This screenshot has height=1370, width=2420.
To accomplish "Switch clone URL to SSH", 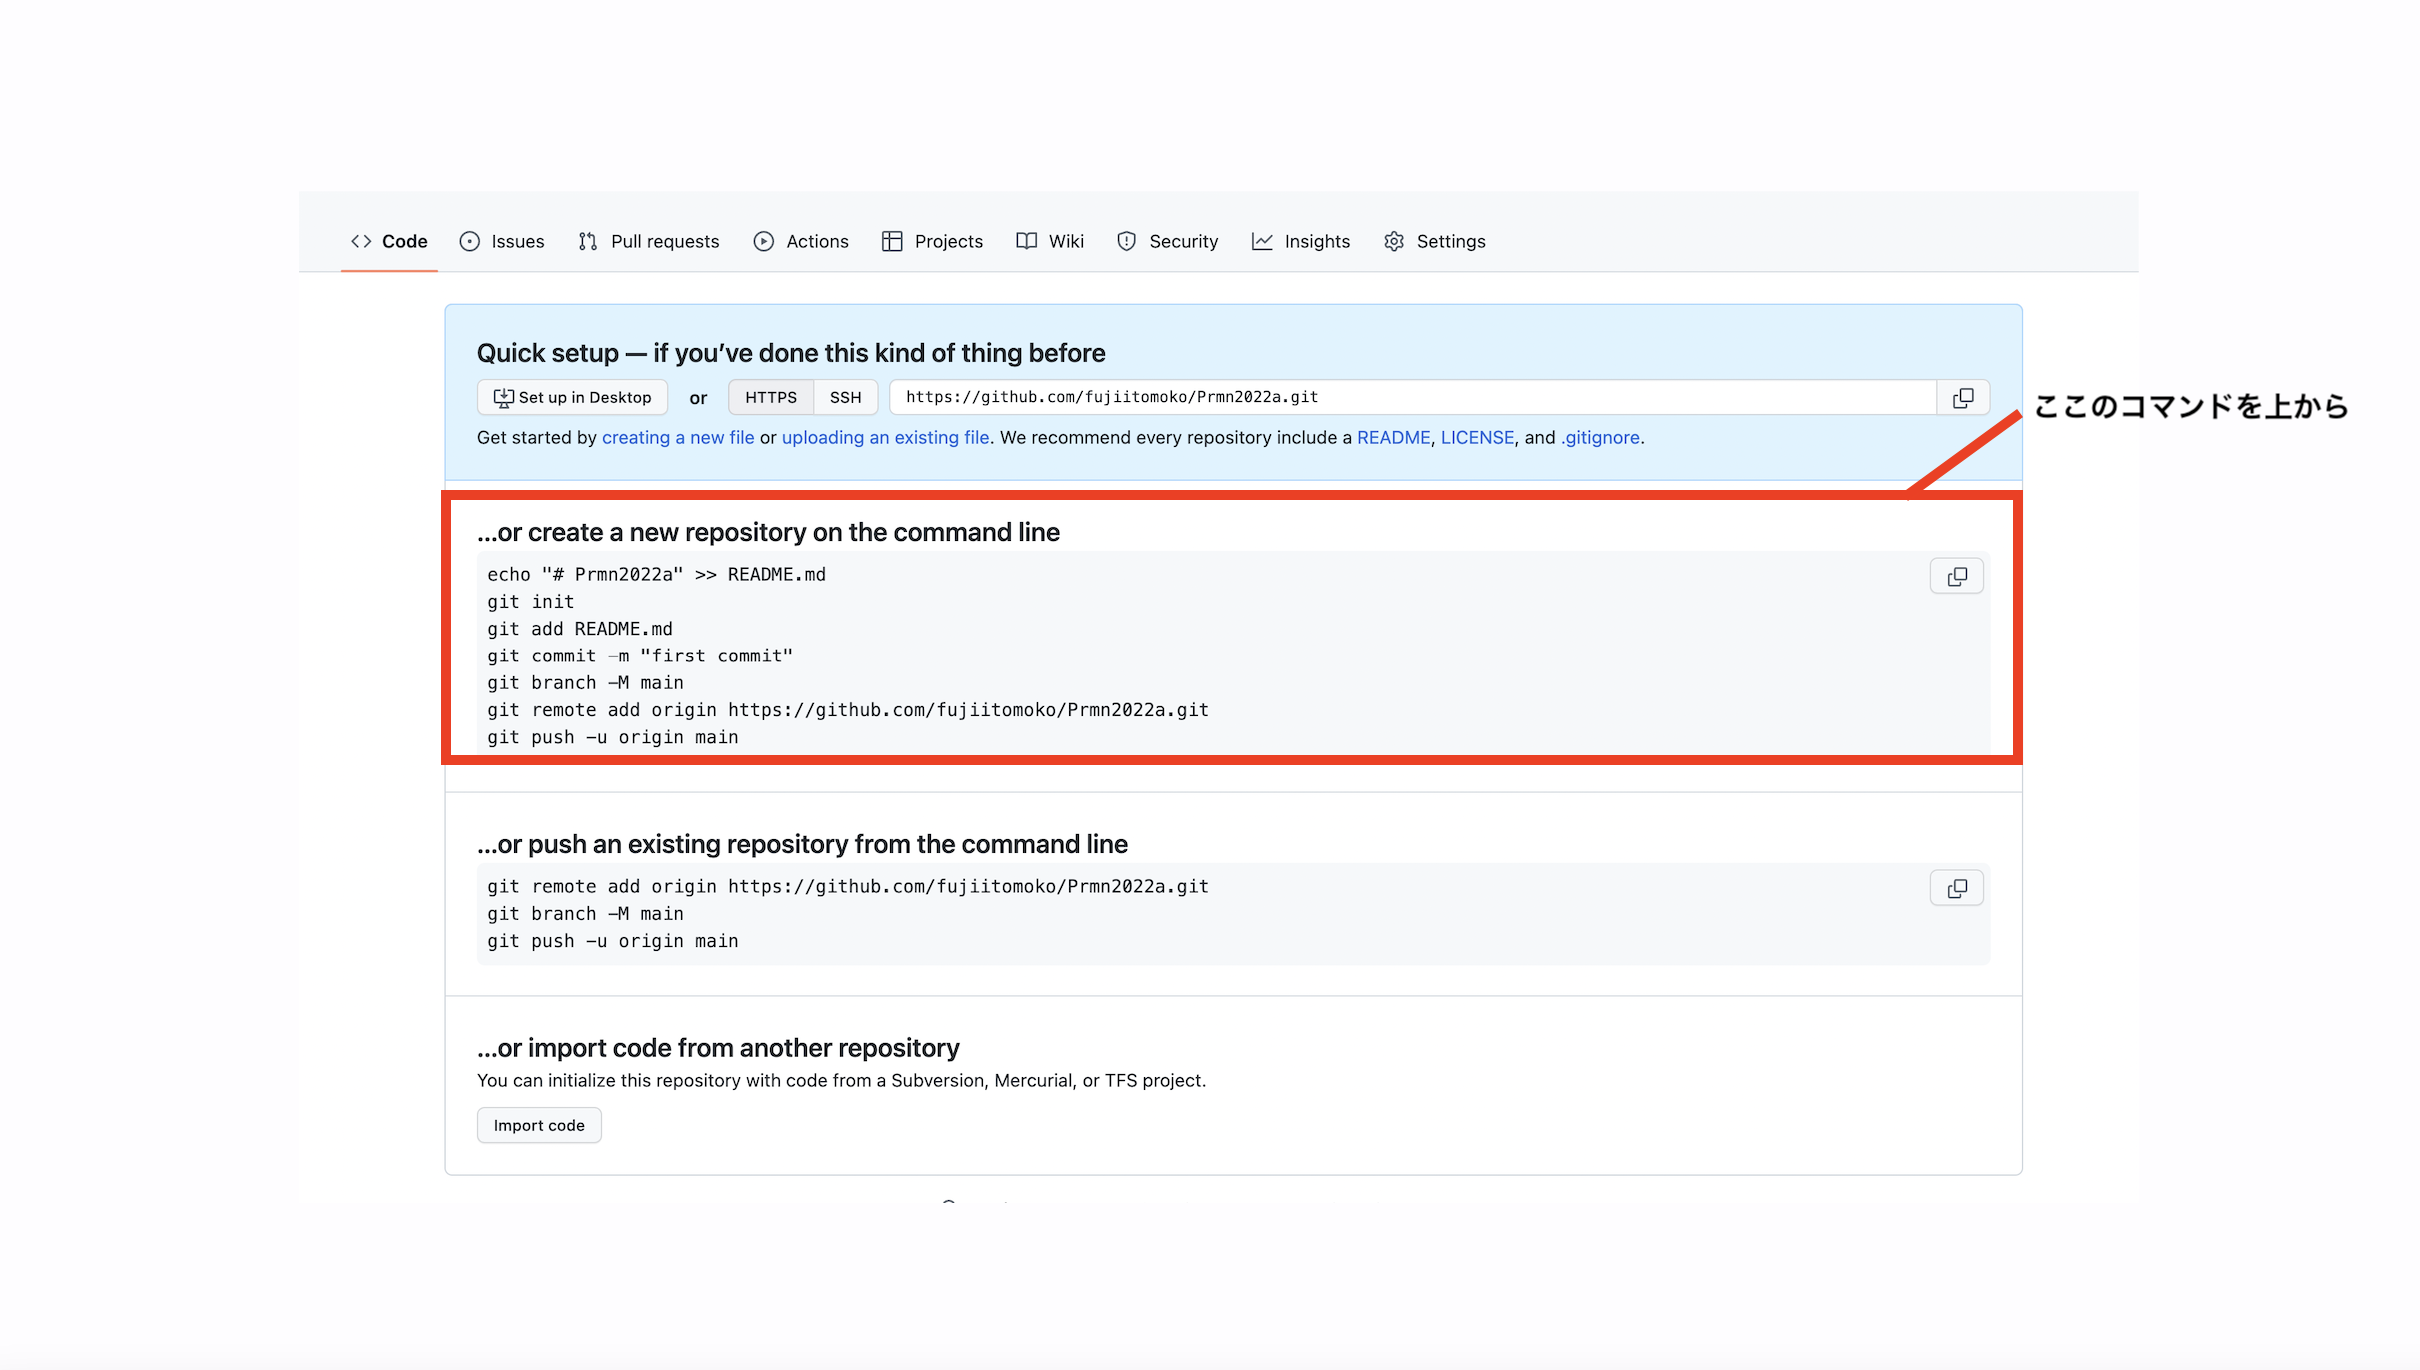I will pos(845,397).
